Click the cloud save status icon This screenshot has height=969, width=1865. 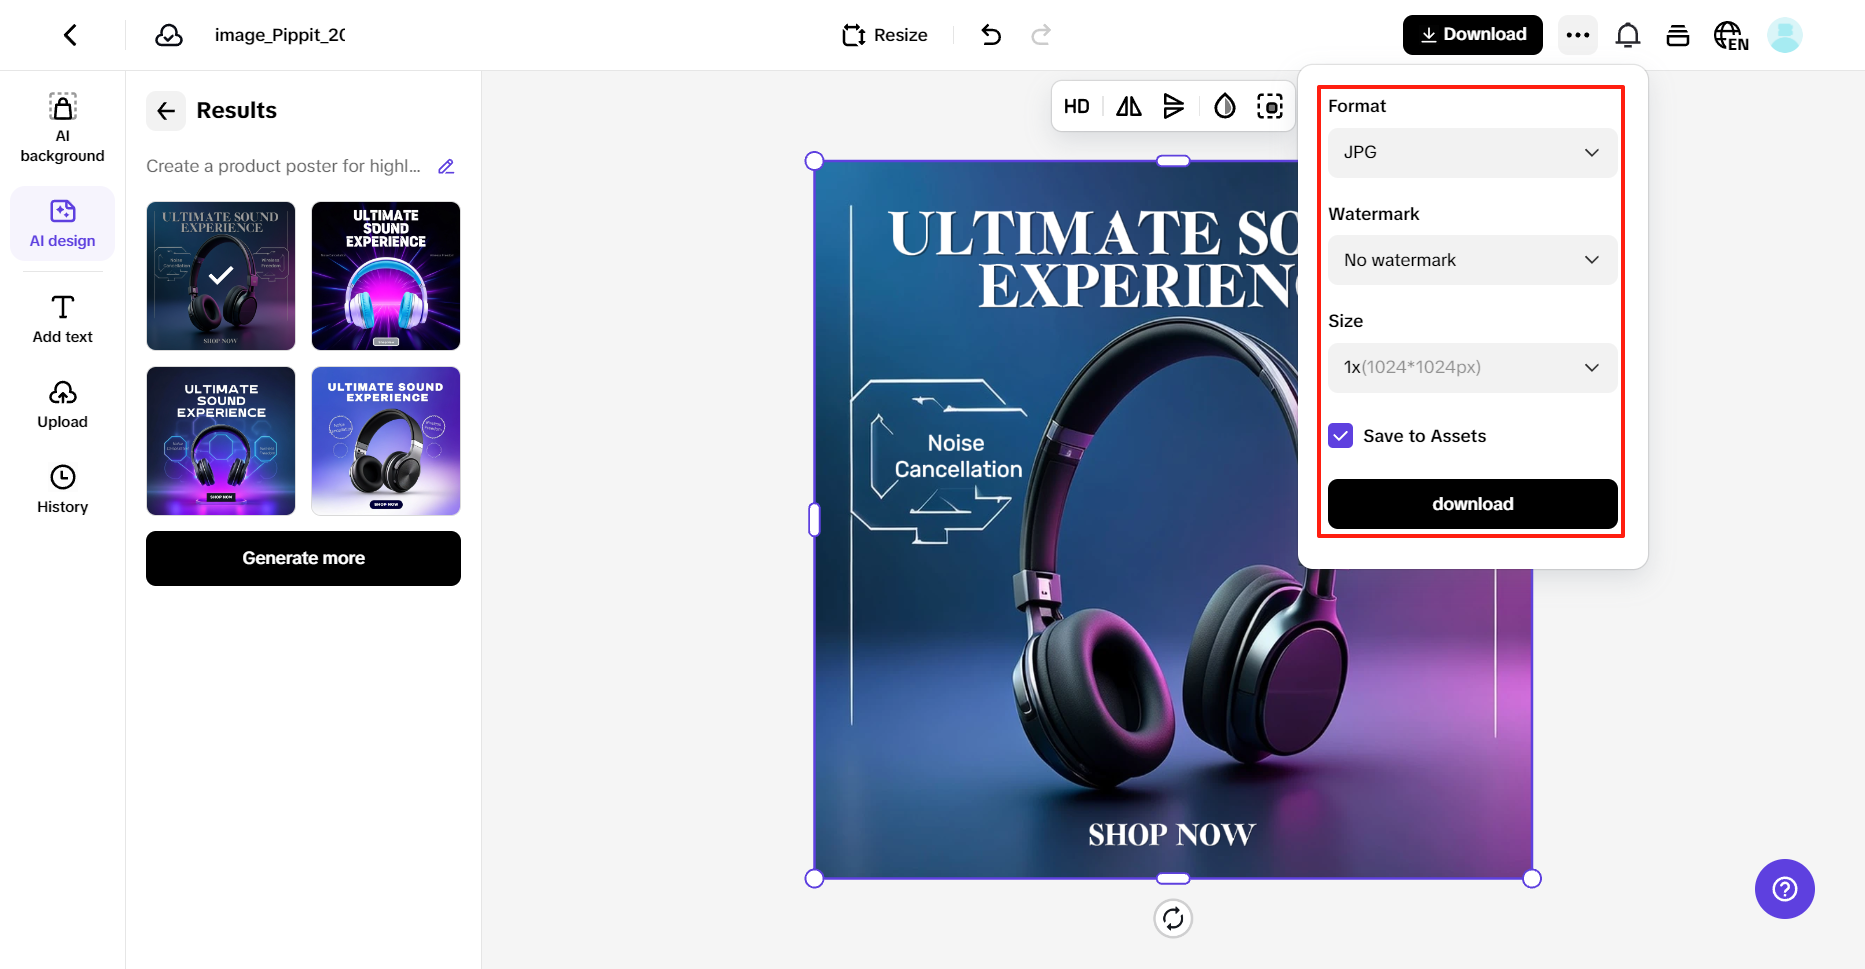[x=169, y=35]
